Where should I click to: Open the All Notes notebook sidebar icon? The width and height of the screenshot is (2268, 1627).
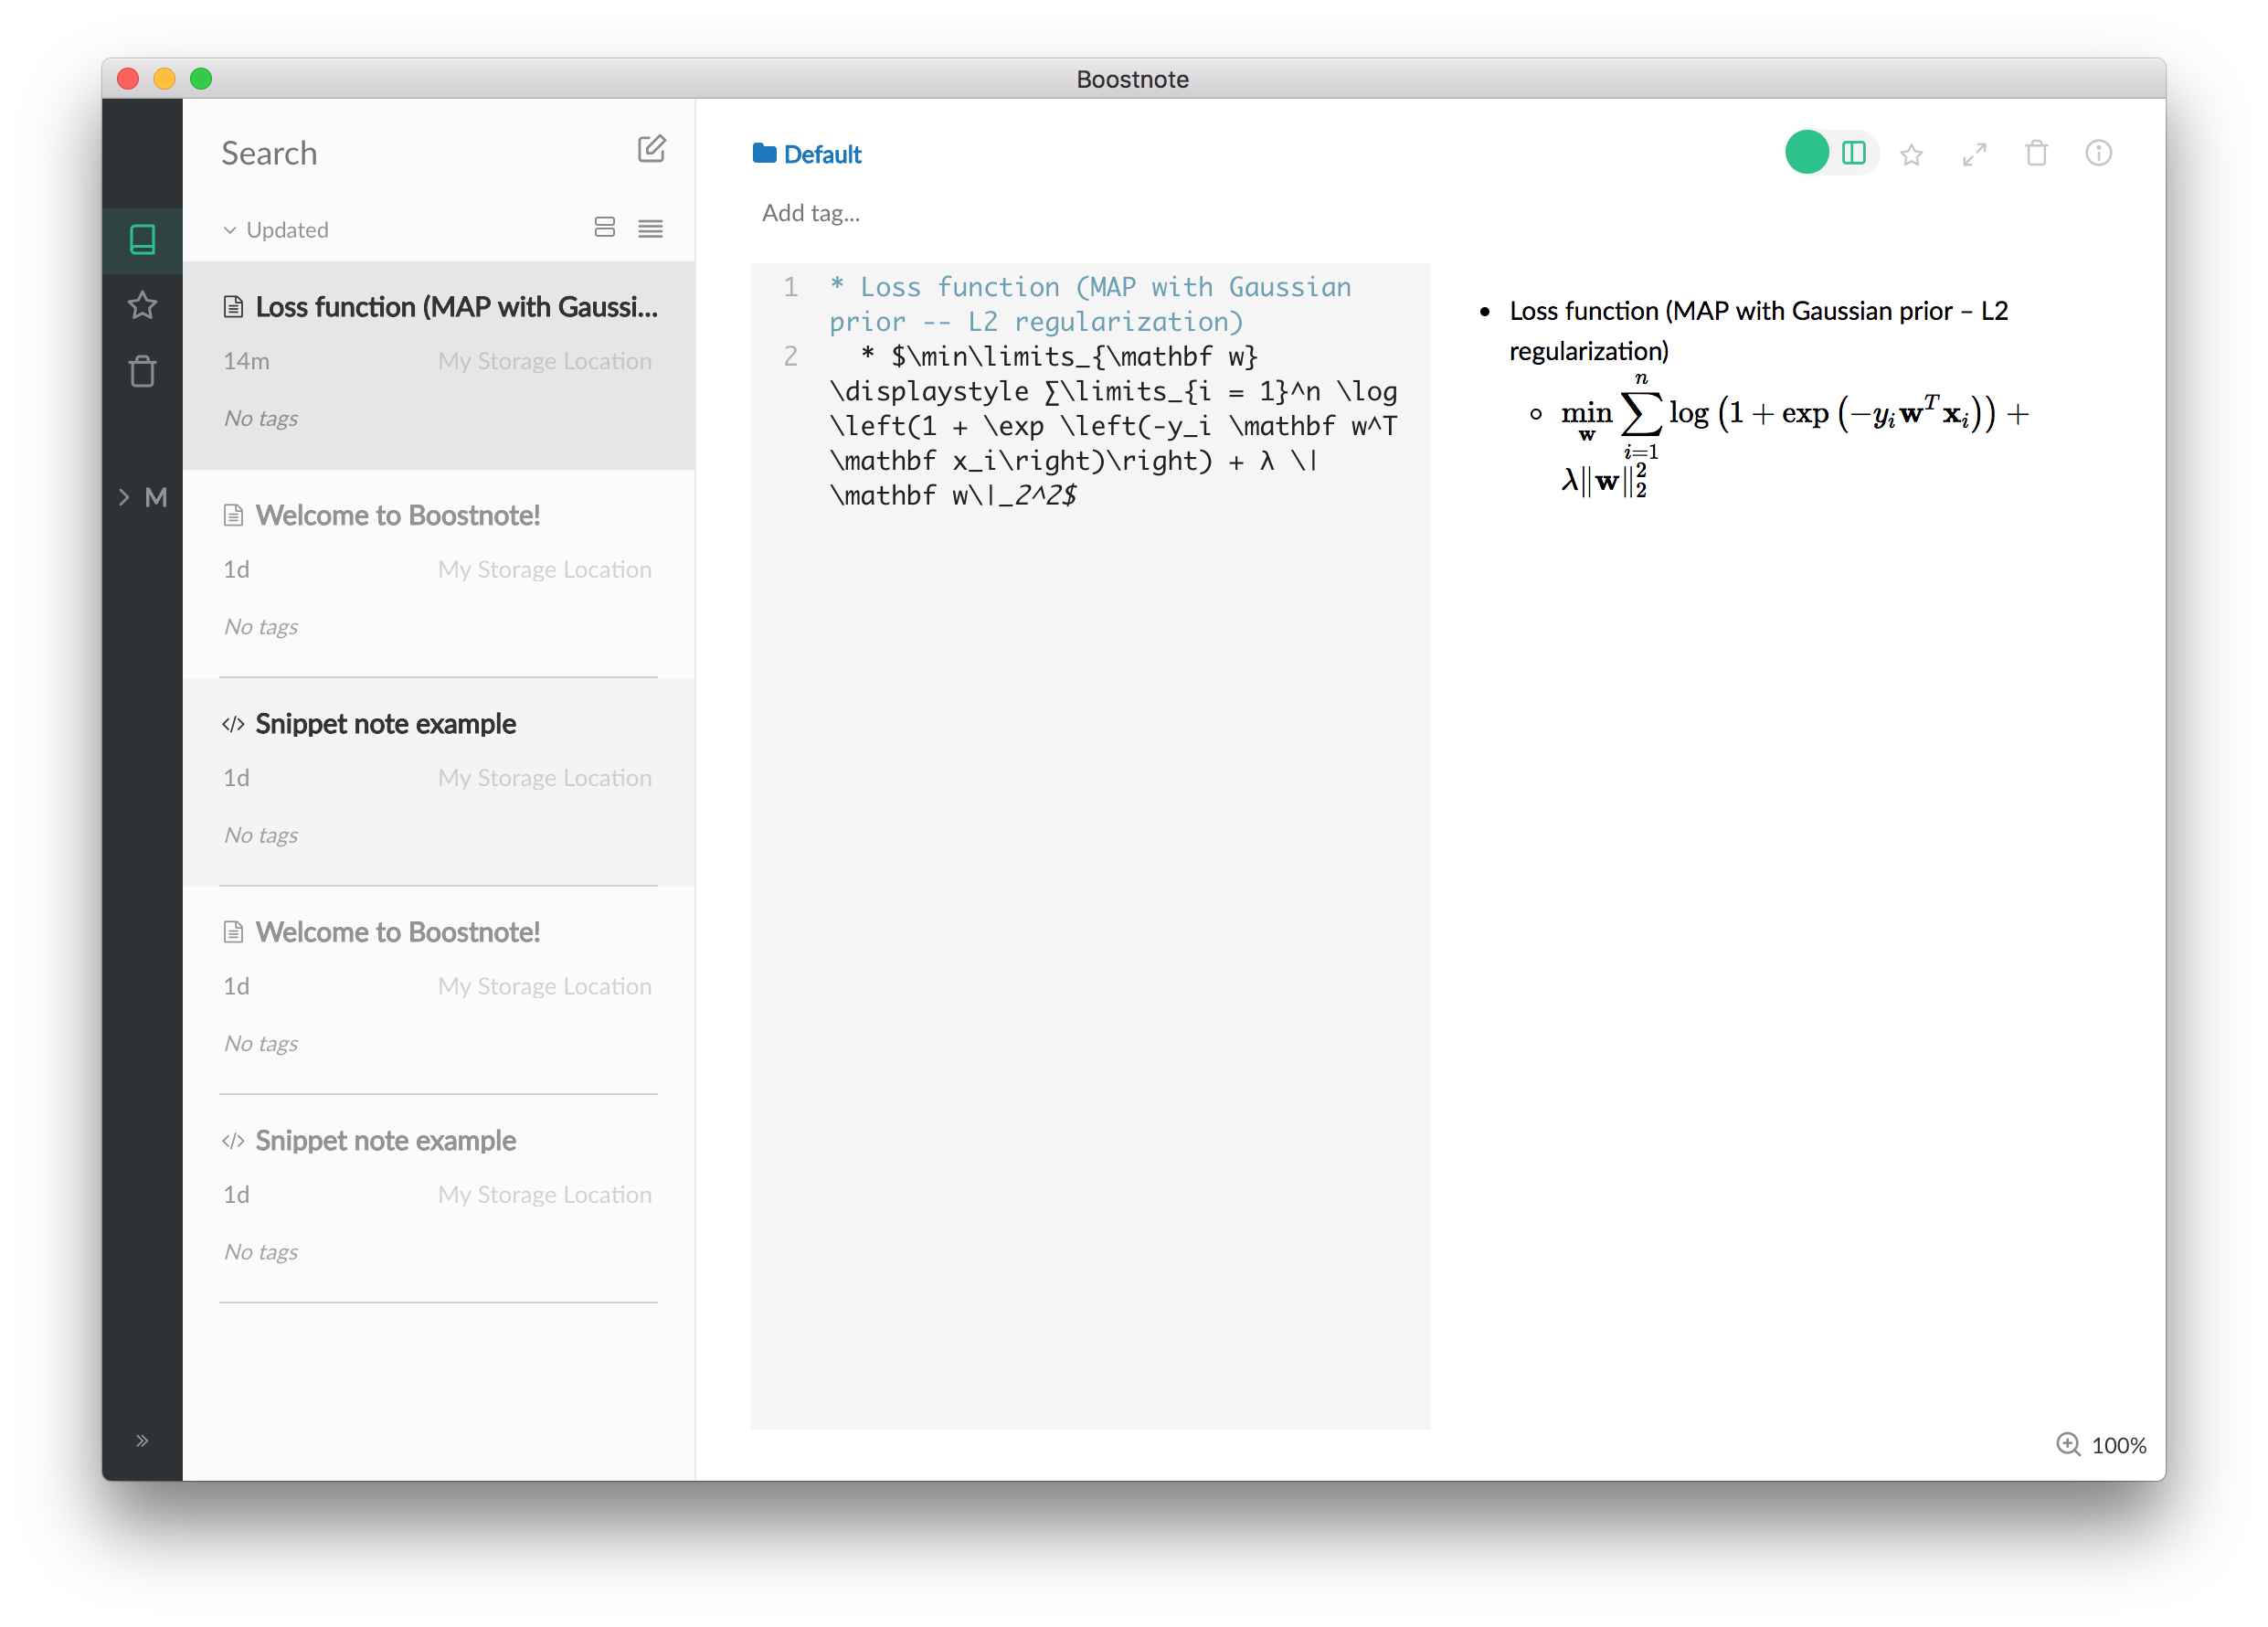tap(142, 240)
